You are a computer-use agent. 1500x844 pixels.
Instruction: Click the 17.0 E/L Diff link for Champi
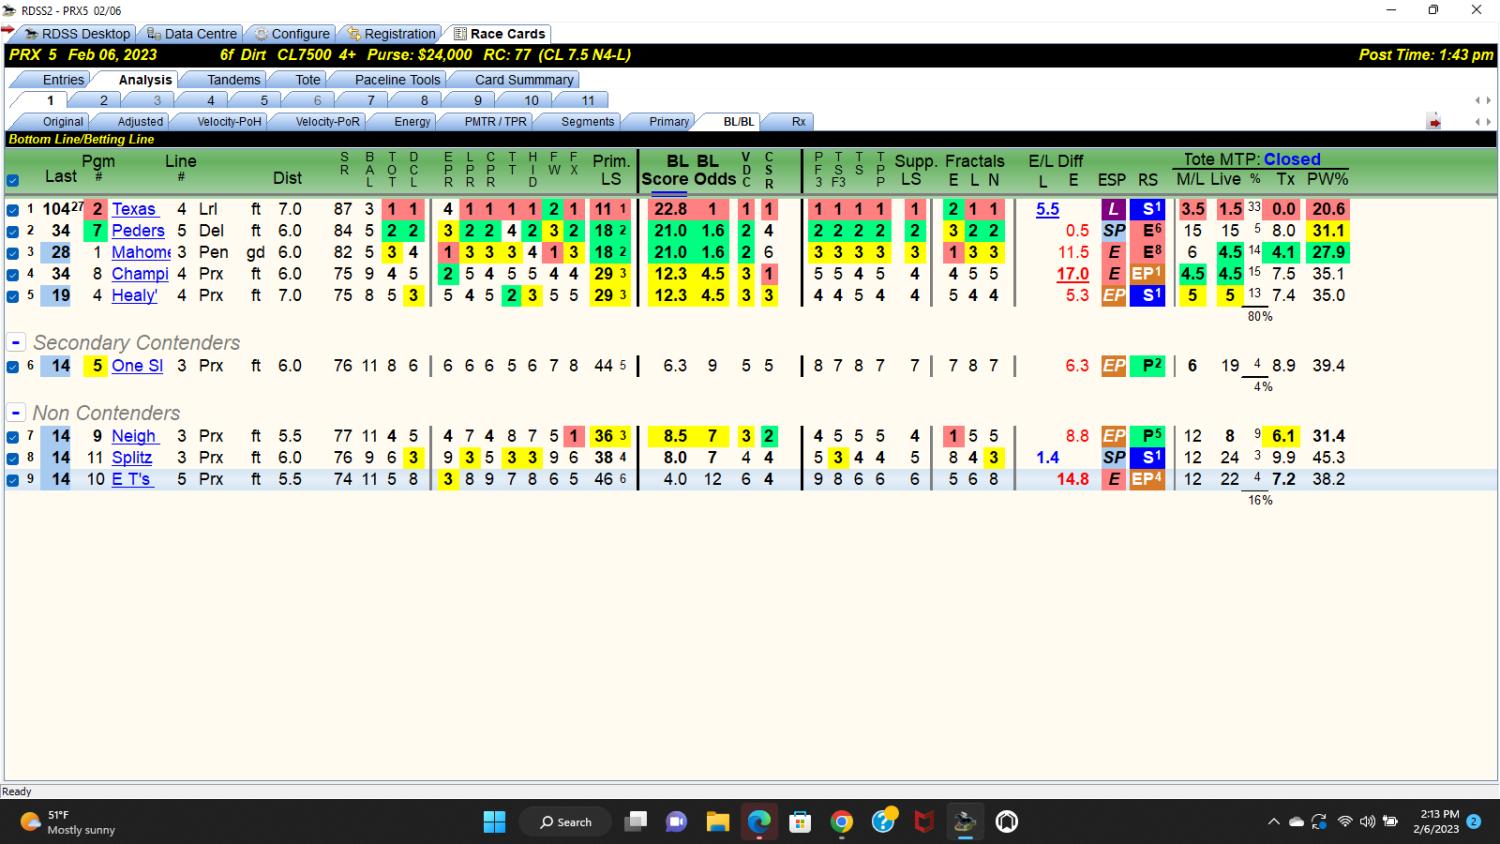(x=1073, y=274)
